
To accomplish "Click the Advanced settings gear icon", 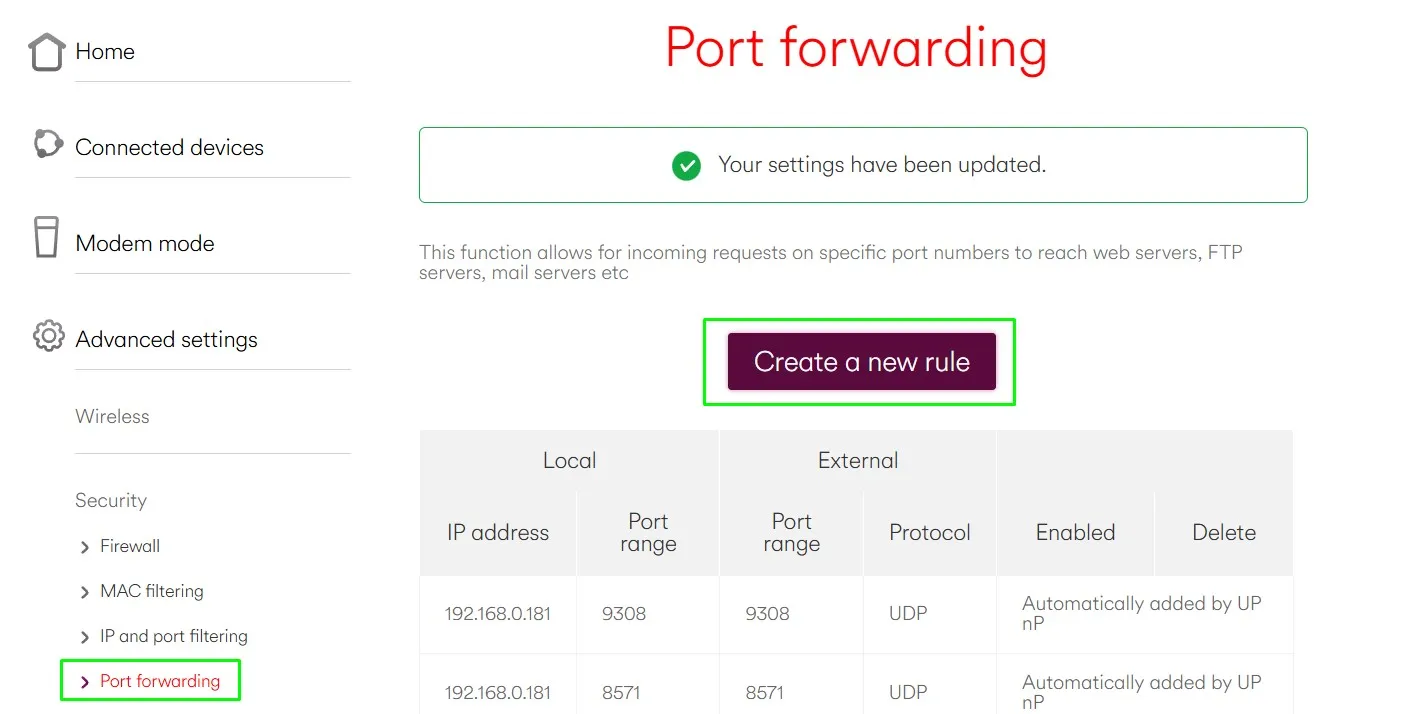I will [x=48, y=335].
